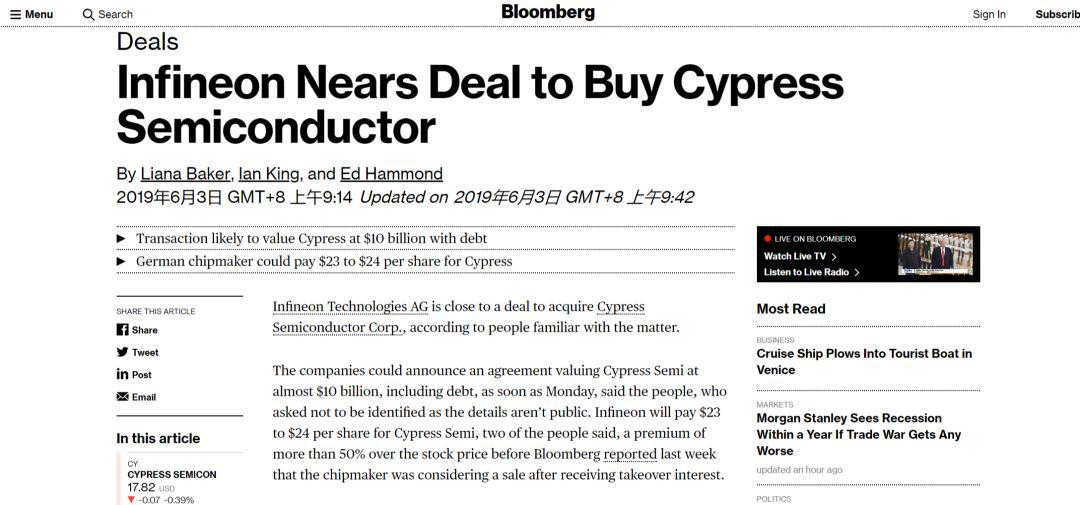Open the Bloomberg homepage logo
This screenshot has height=505, width=1080.
click(548, 12)
